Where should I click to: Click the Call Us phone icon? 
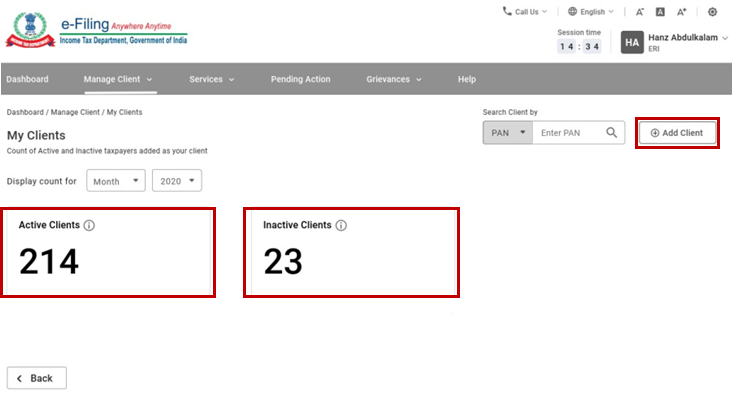507,11
